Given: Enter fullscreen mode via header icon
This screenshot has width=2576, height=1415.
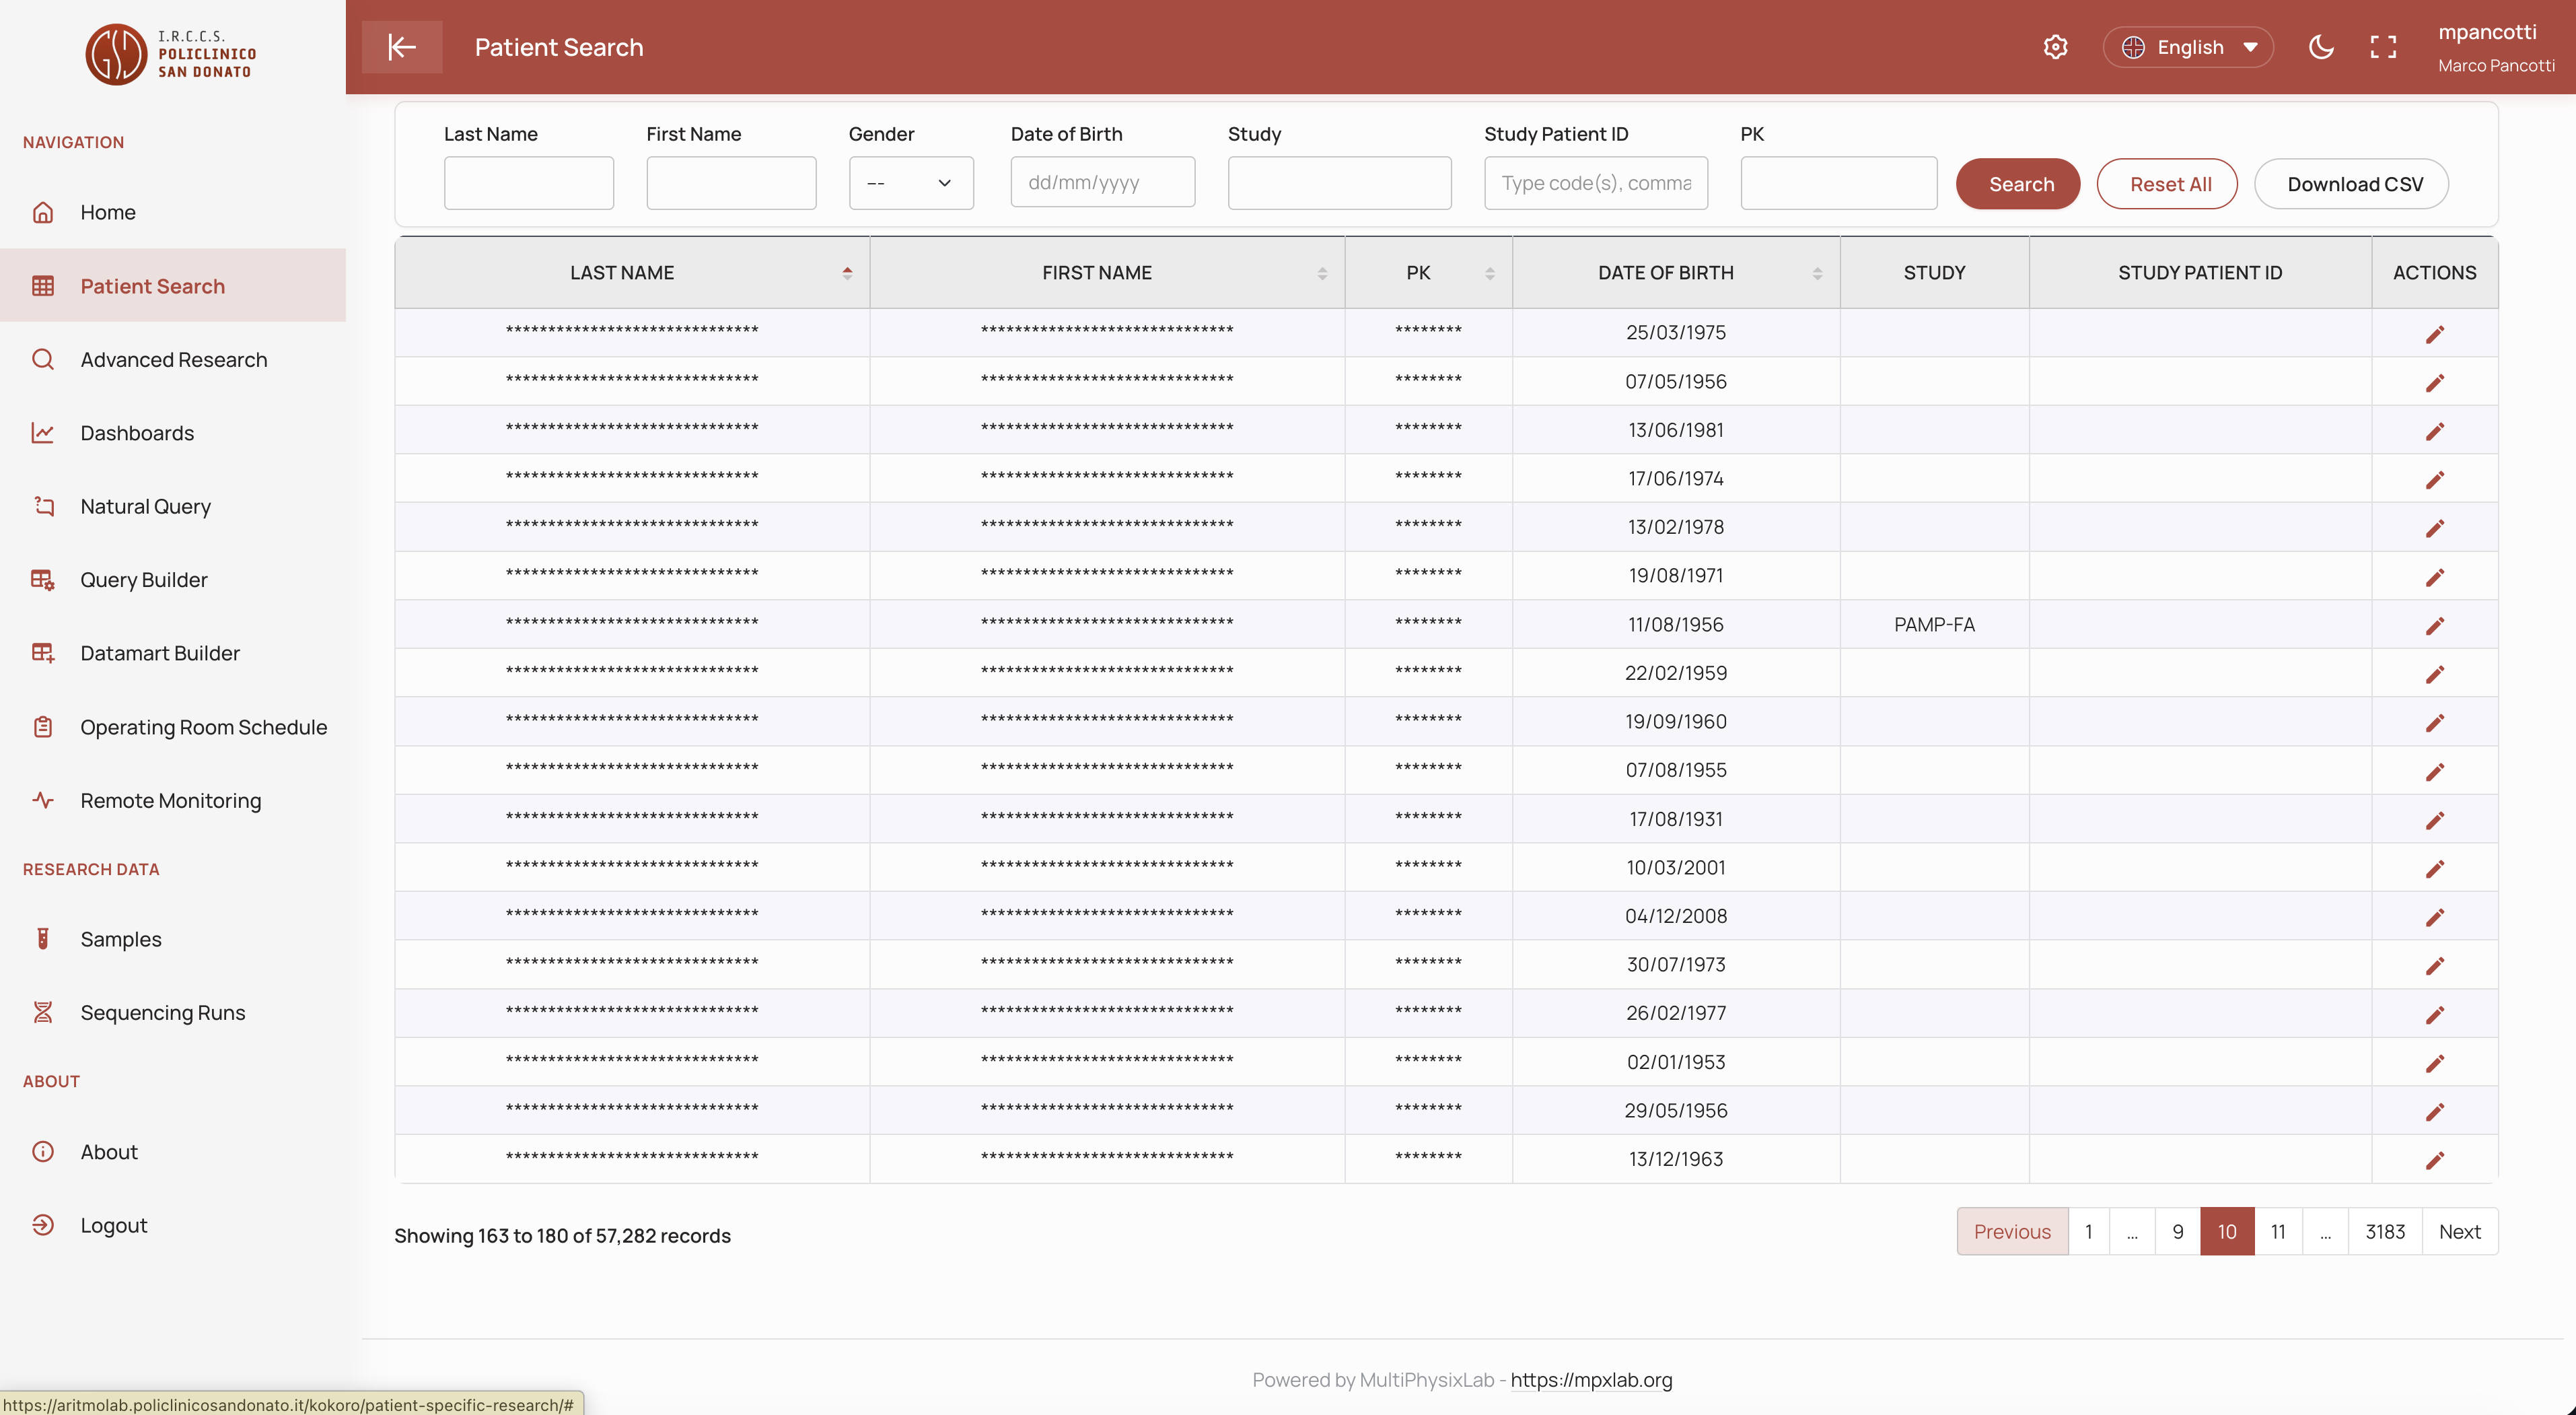Looking at the screenshot, I should point(2383,47).
